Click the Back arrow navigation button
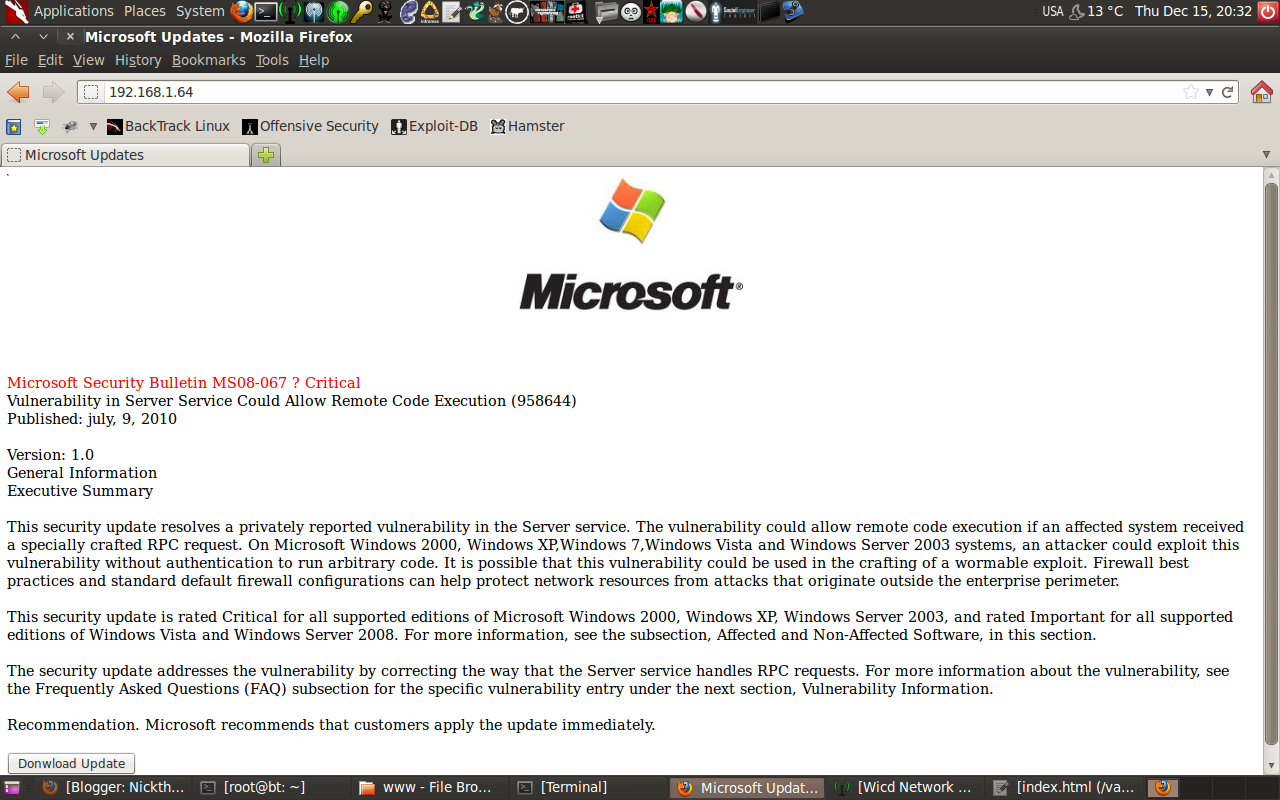Image resolution: width=1280 pixels, height=800 pixels. tap(19, 92)
